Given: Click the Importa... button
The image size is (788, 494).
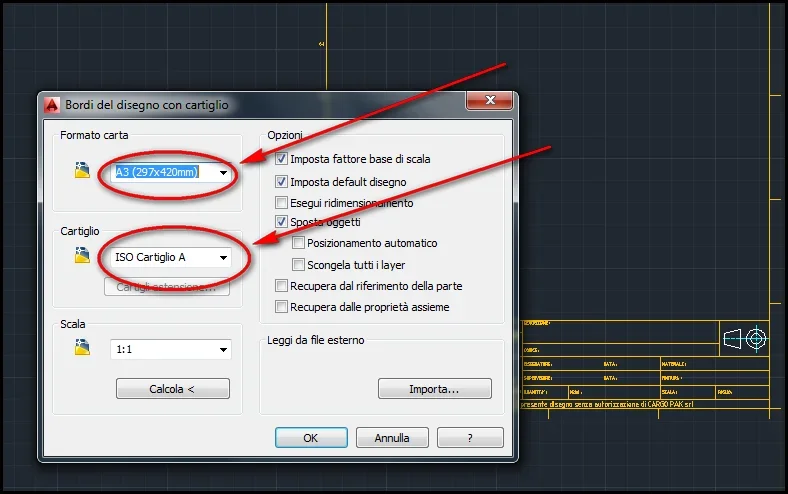Looking at the screenshot, I should coord(435,389).
